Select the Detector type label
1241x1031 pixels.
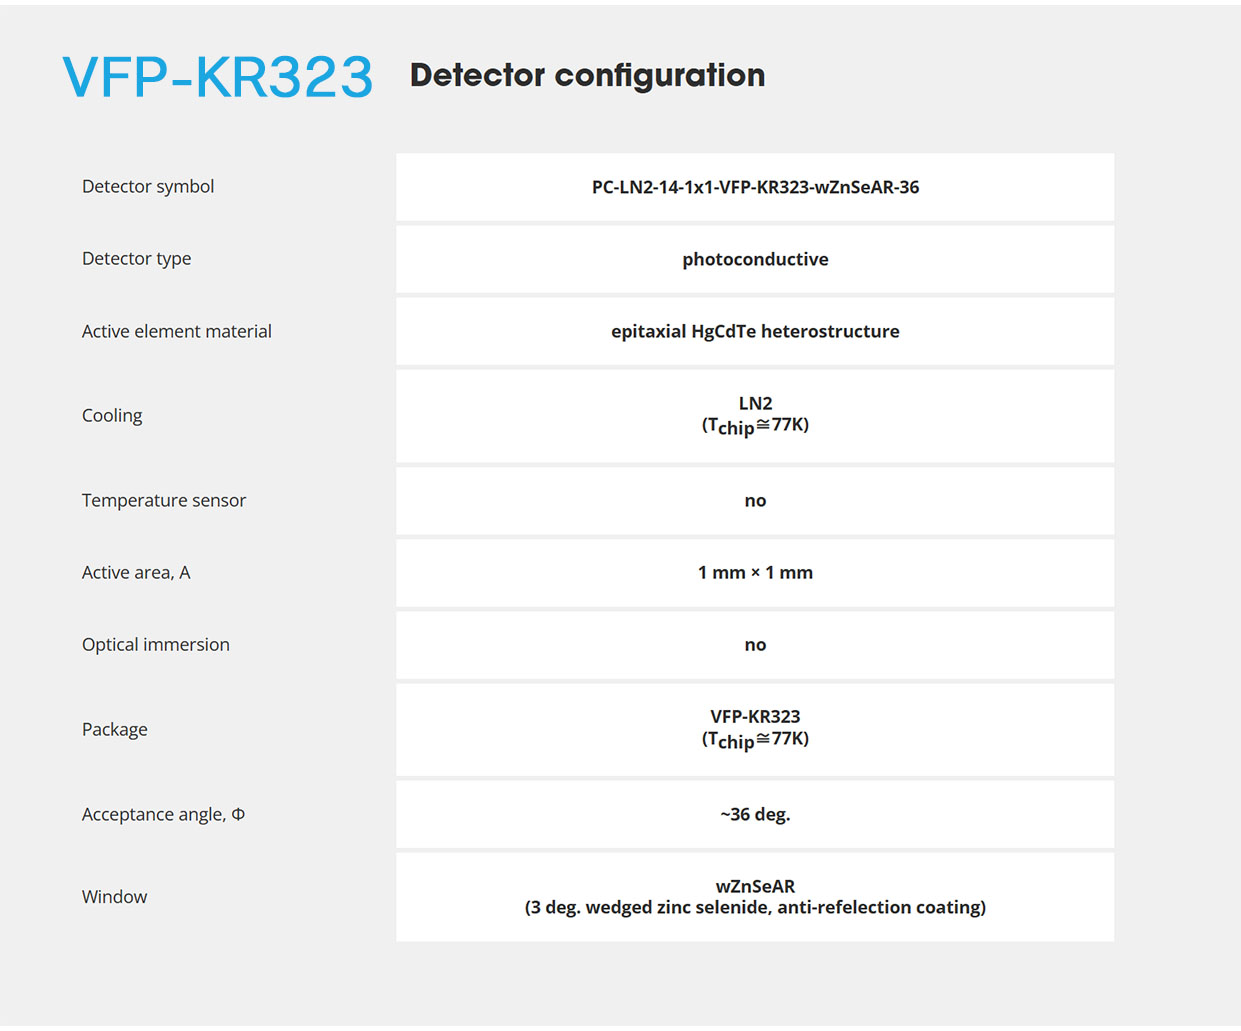[x=136, y=259]
